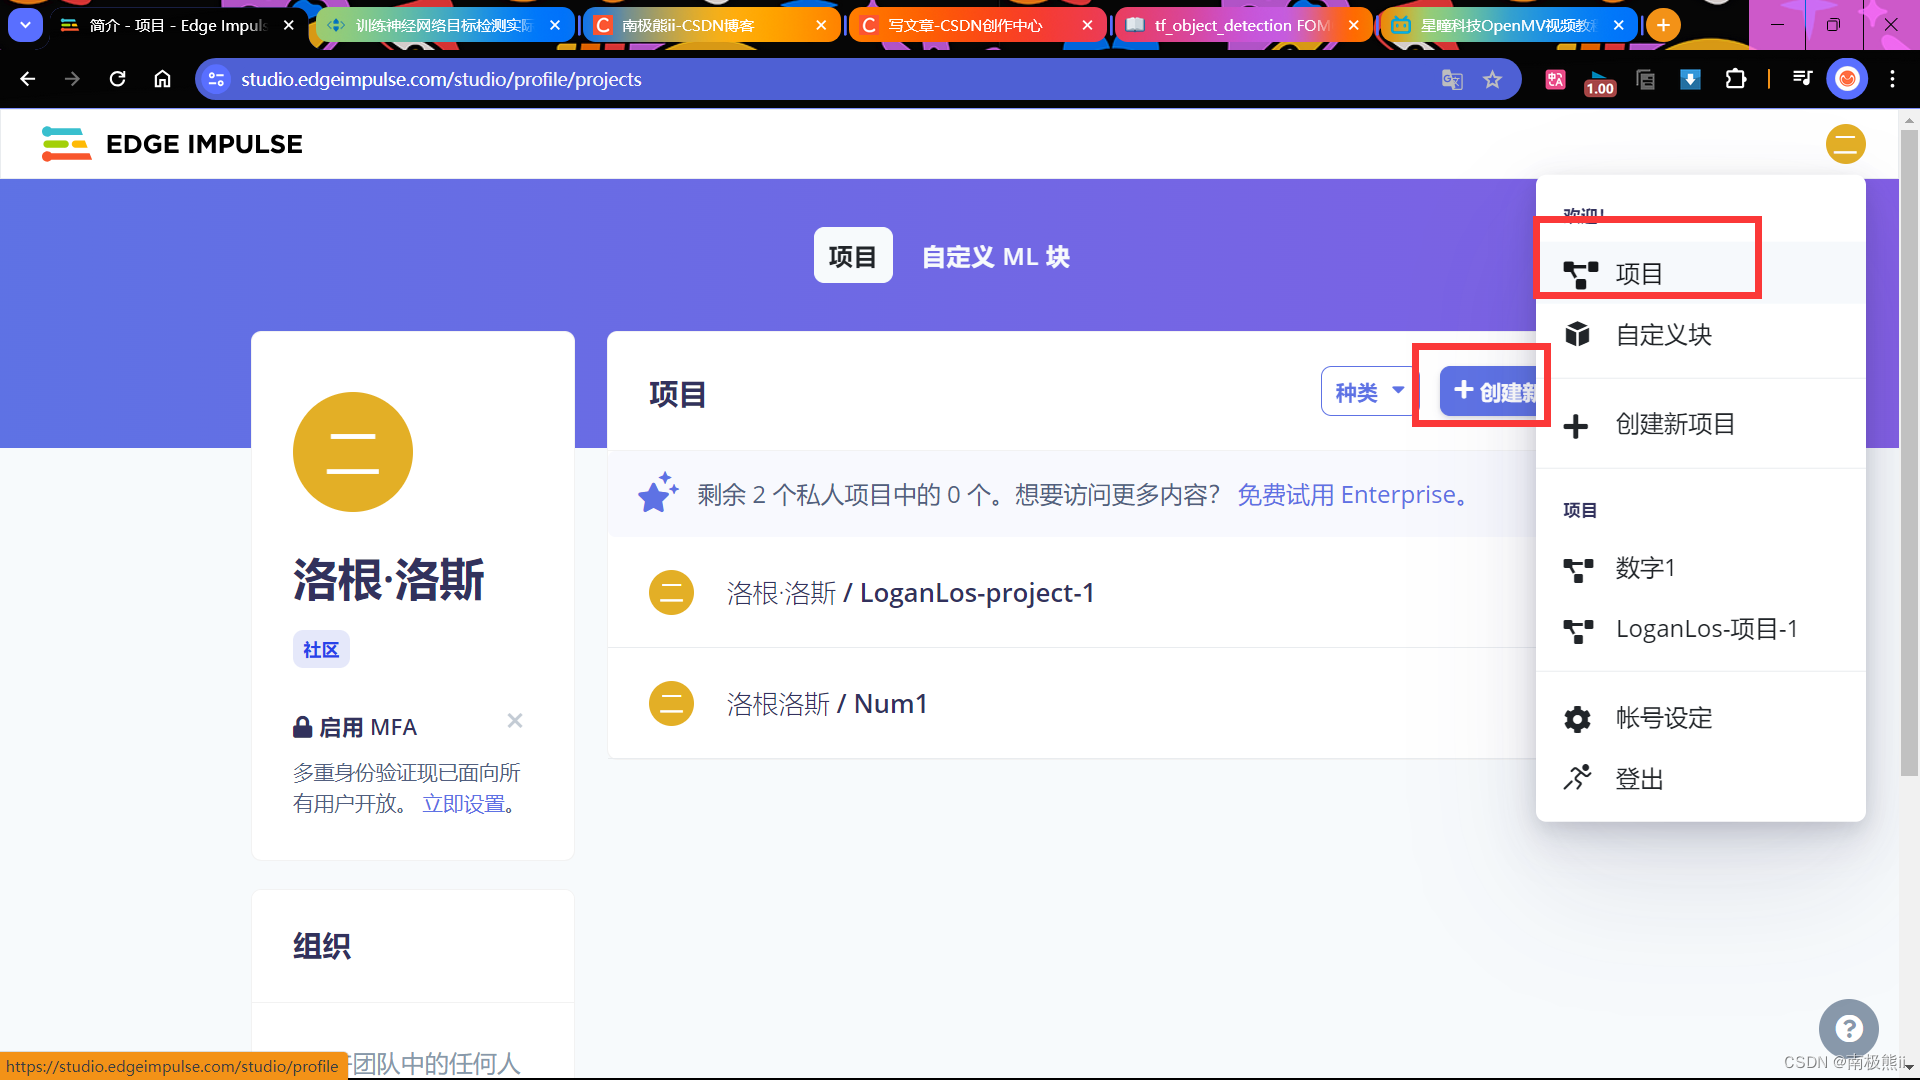Open 创建新项目 plus item in the menu

[x=1674, y=424]
